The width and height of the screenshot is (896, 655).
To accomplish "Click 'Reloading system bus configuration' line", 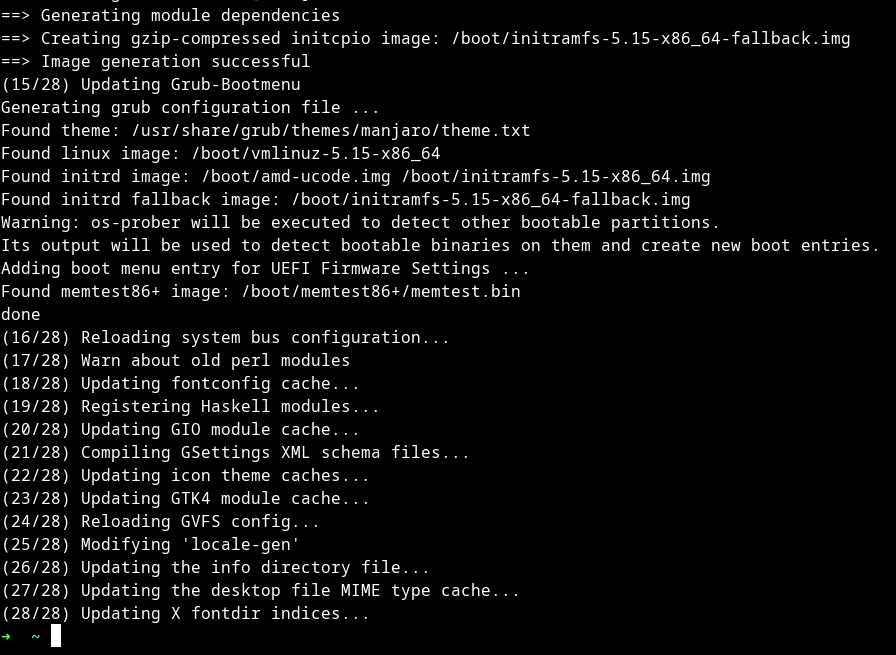I will (225, 337).
